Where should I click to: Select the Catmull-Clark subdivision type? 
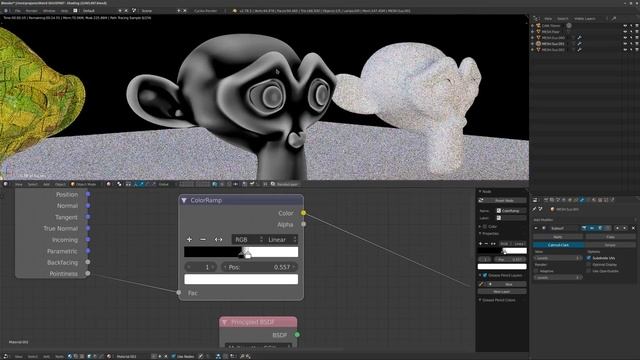tap(558, 245)
